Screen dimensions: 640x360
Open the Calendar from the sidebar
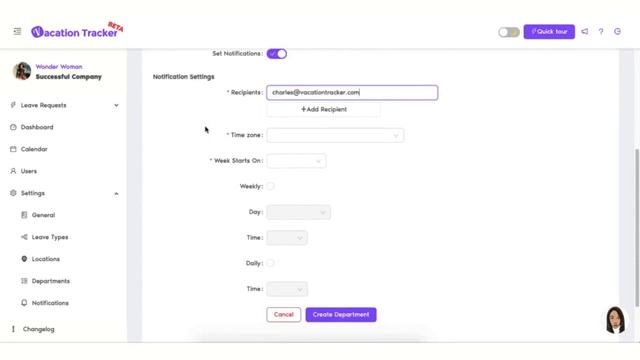coord(34,149)
